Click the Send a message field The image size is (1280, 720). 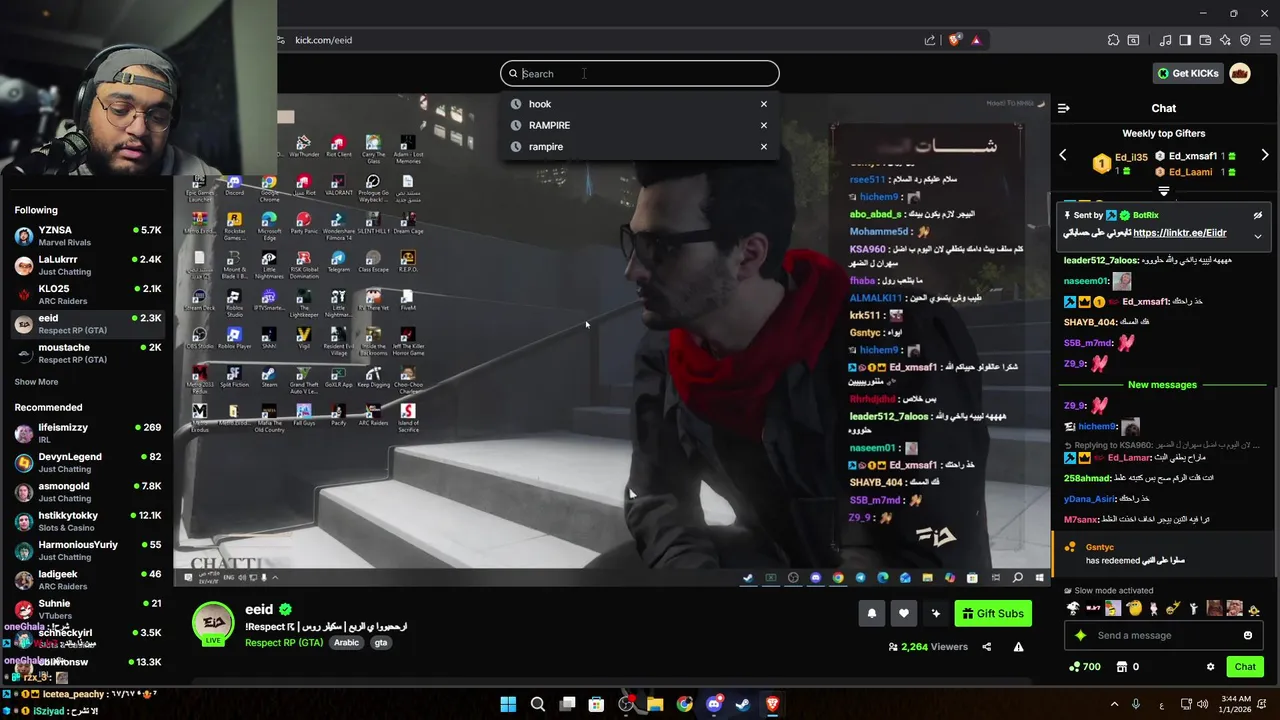coord(1165,635)
